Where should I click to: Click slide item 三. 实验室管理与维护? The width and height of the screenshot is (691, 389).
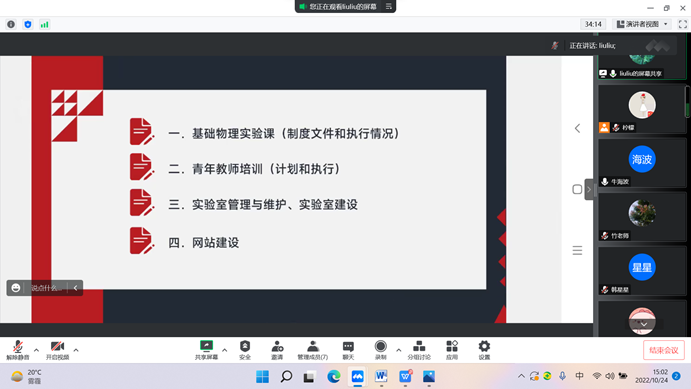pos(263,204)
